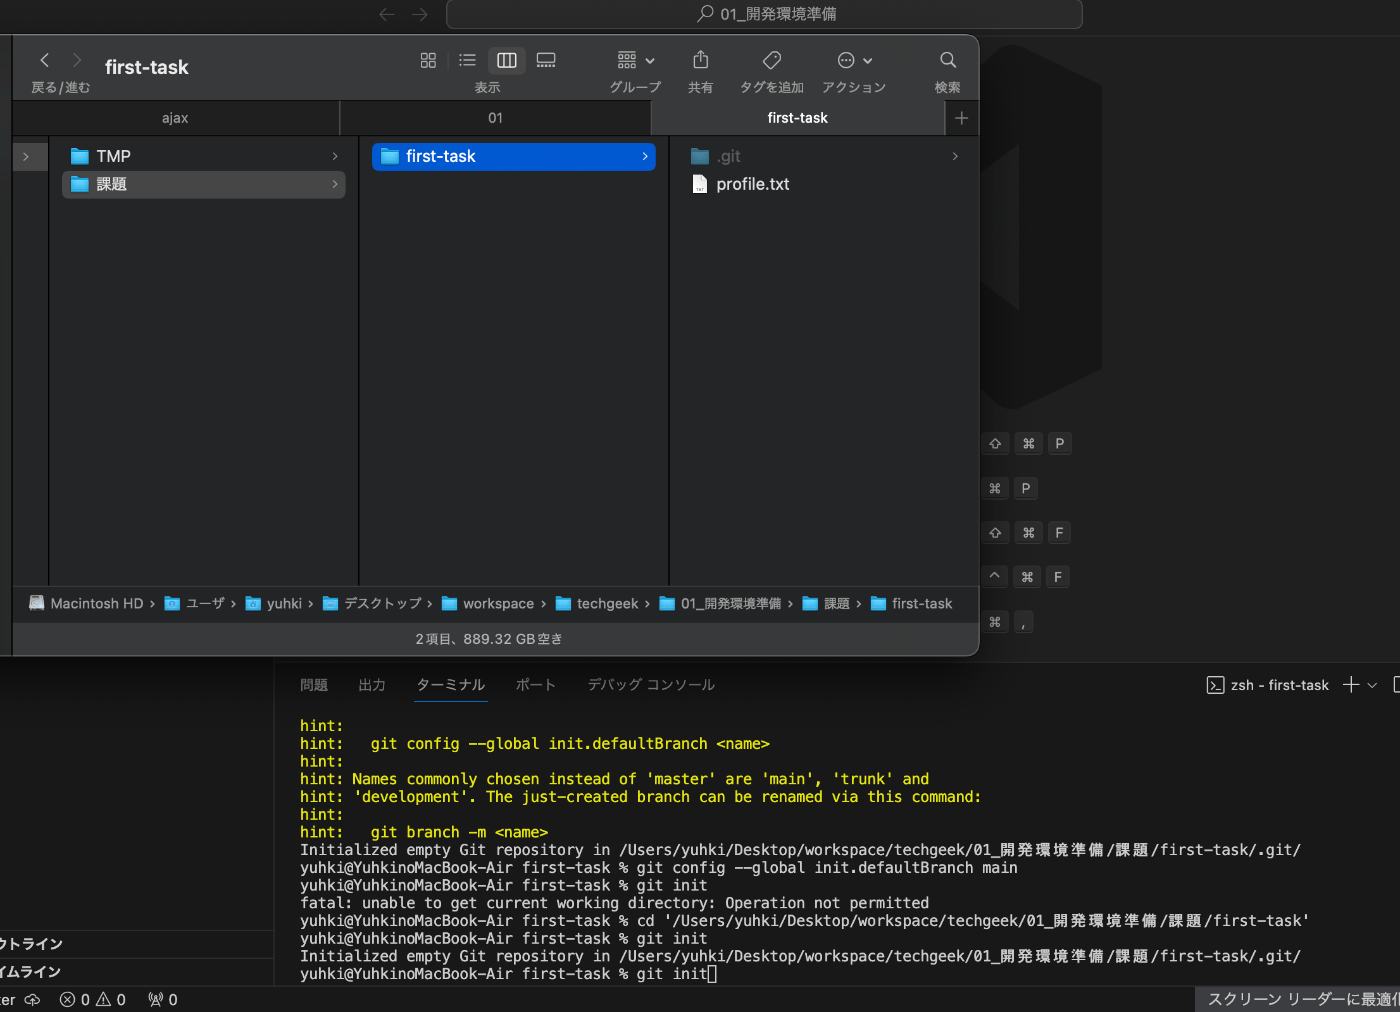Click the forwarded ports status icon
Viewport: 1400px width, 1012px height.
tap(163, 999)
